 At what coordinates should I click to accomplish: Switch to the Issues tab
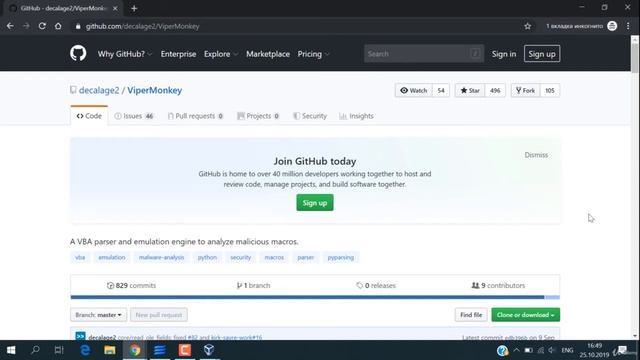[x=134, y=116]
